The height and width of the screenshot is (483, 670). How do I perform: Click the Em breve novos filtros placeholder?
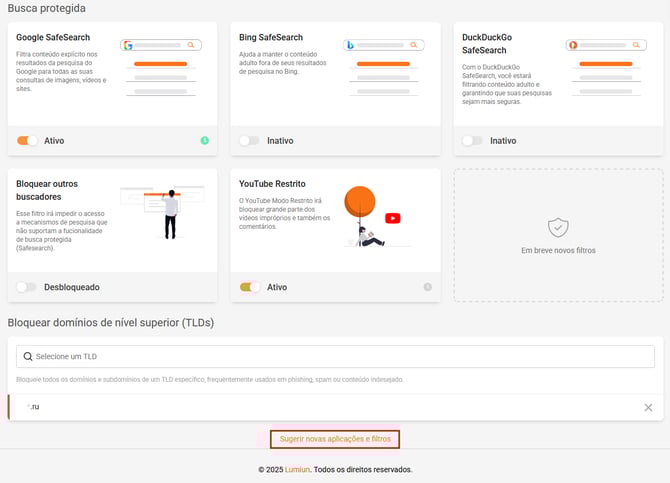click(558, 235)
